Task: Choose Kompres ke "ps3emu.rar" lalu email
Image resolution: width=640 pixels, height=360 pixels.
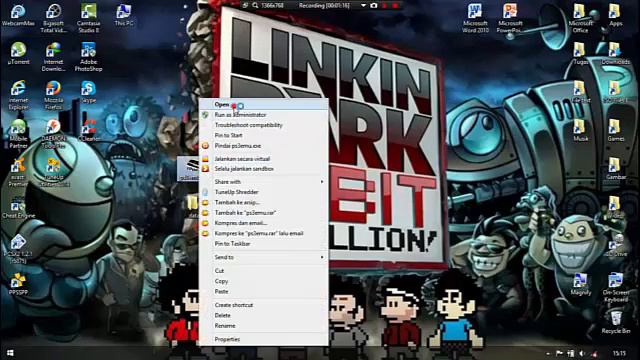Action: point(264,233)
